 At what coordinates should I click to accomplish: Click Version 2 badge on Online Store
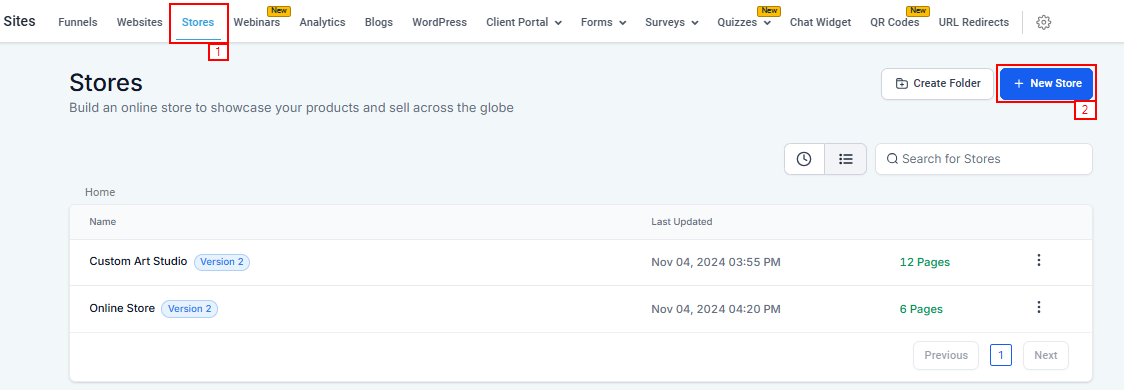(189, 308)
